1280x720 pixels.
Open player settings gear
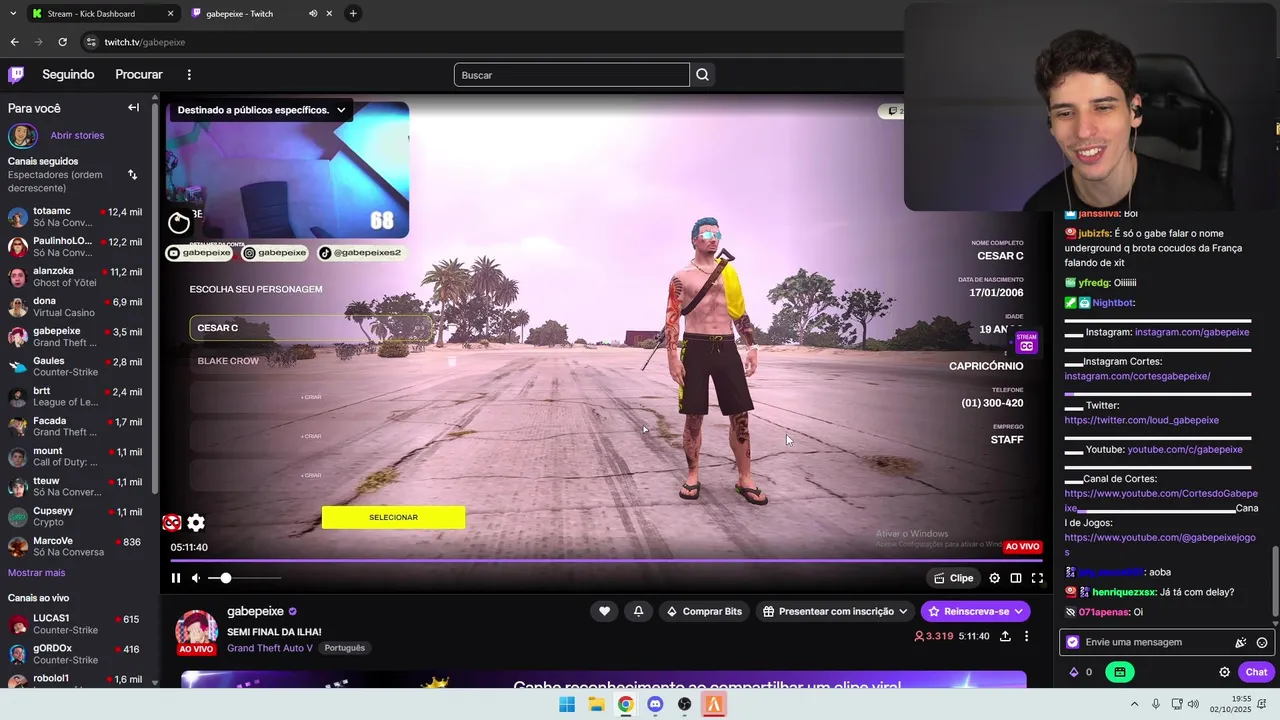pos(994,578)
